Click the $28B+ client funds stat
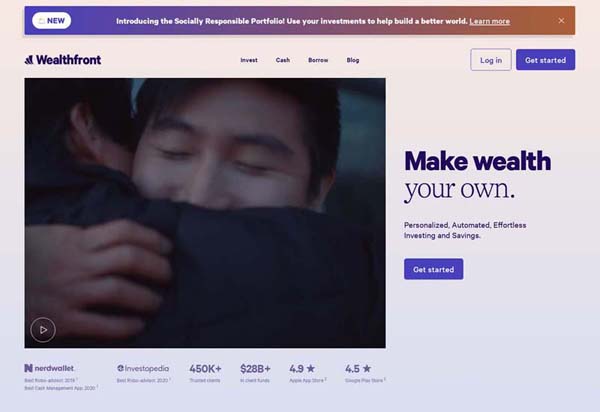This screenshot has width=600, height=412. (x=254, y=368)
